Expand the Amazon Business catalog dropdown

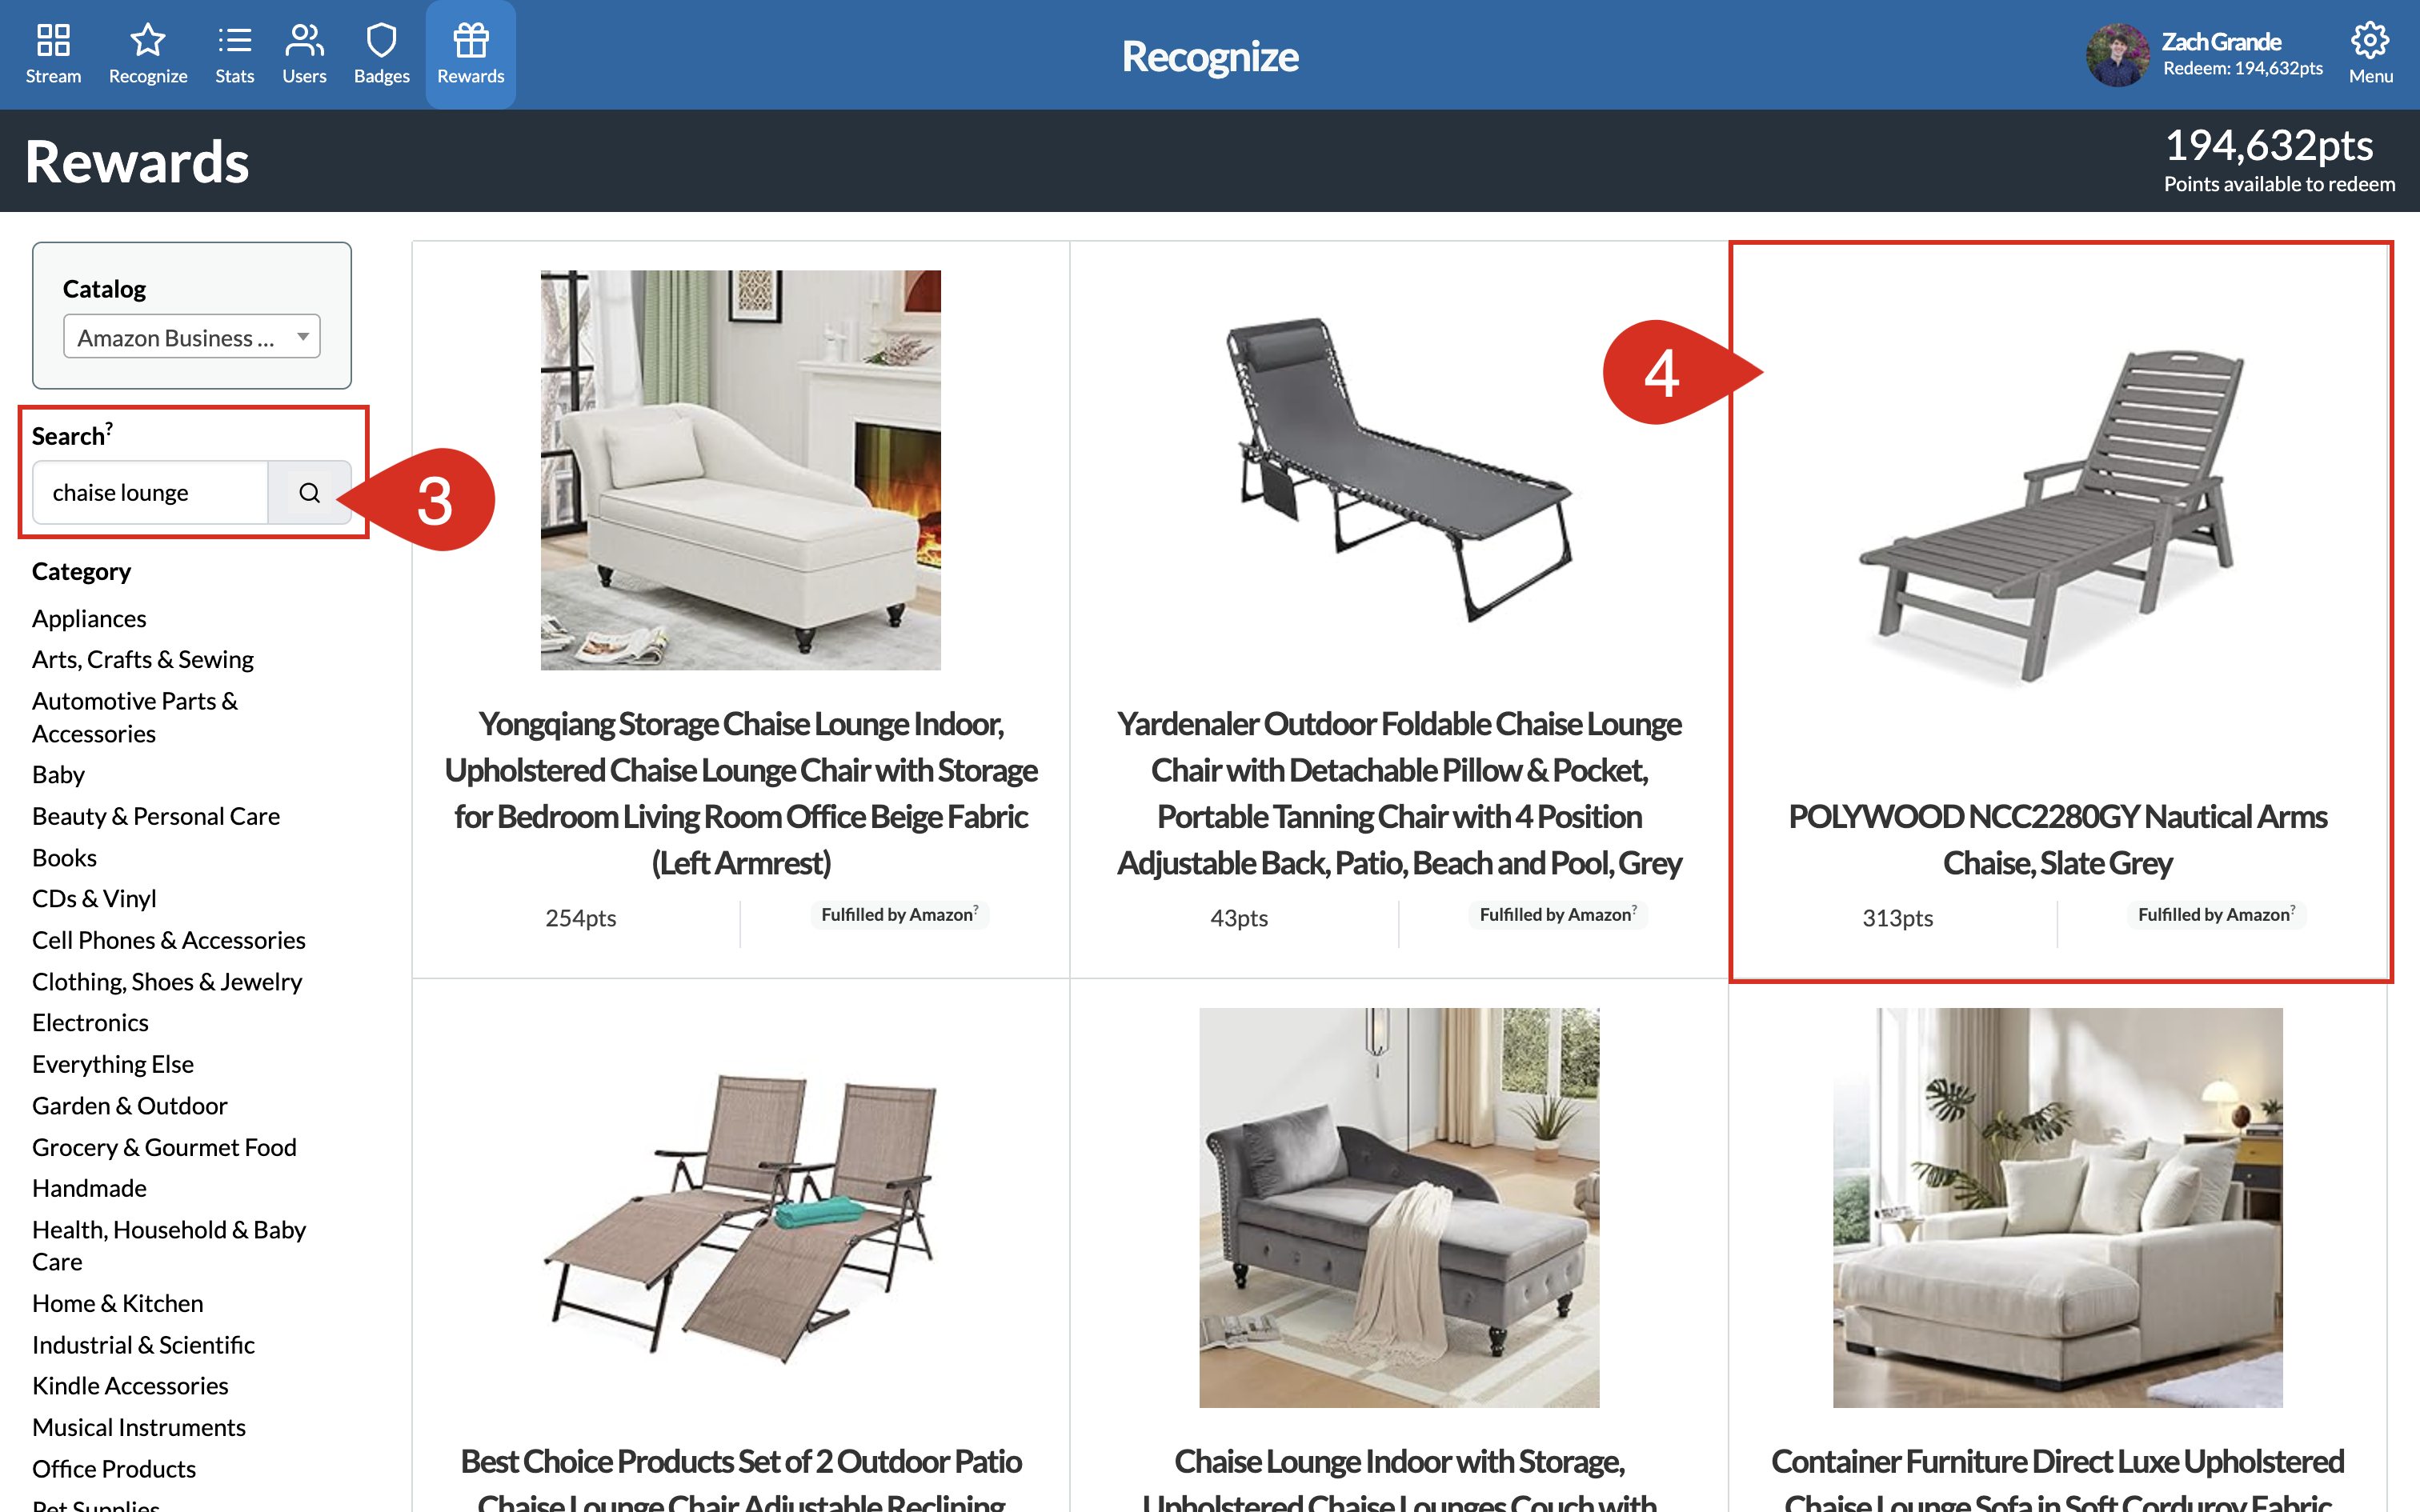pos(192,337)
